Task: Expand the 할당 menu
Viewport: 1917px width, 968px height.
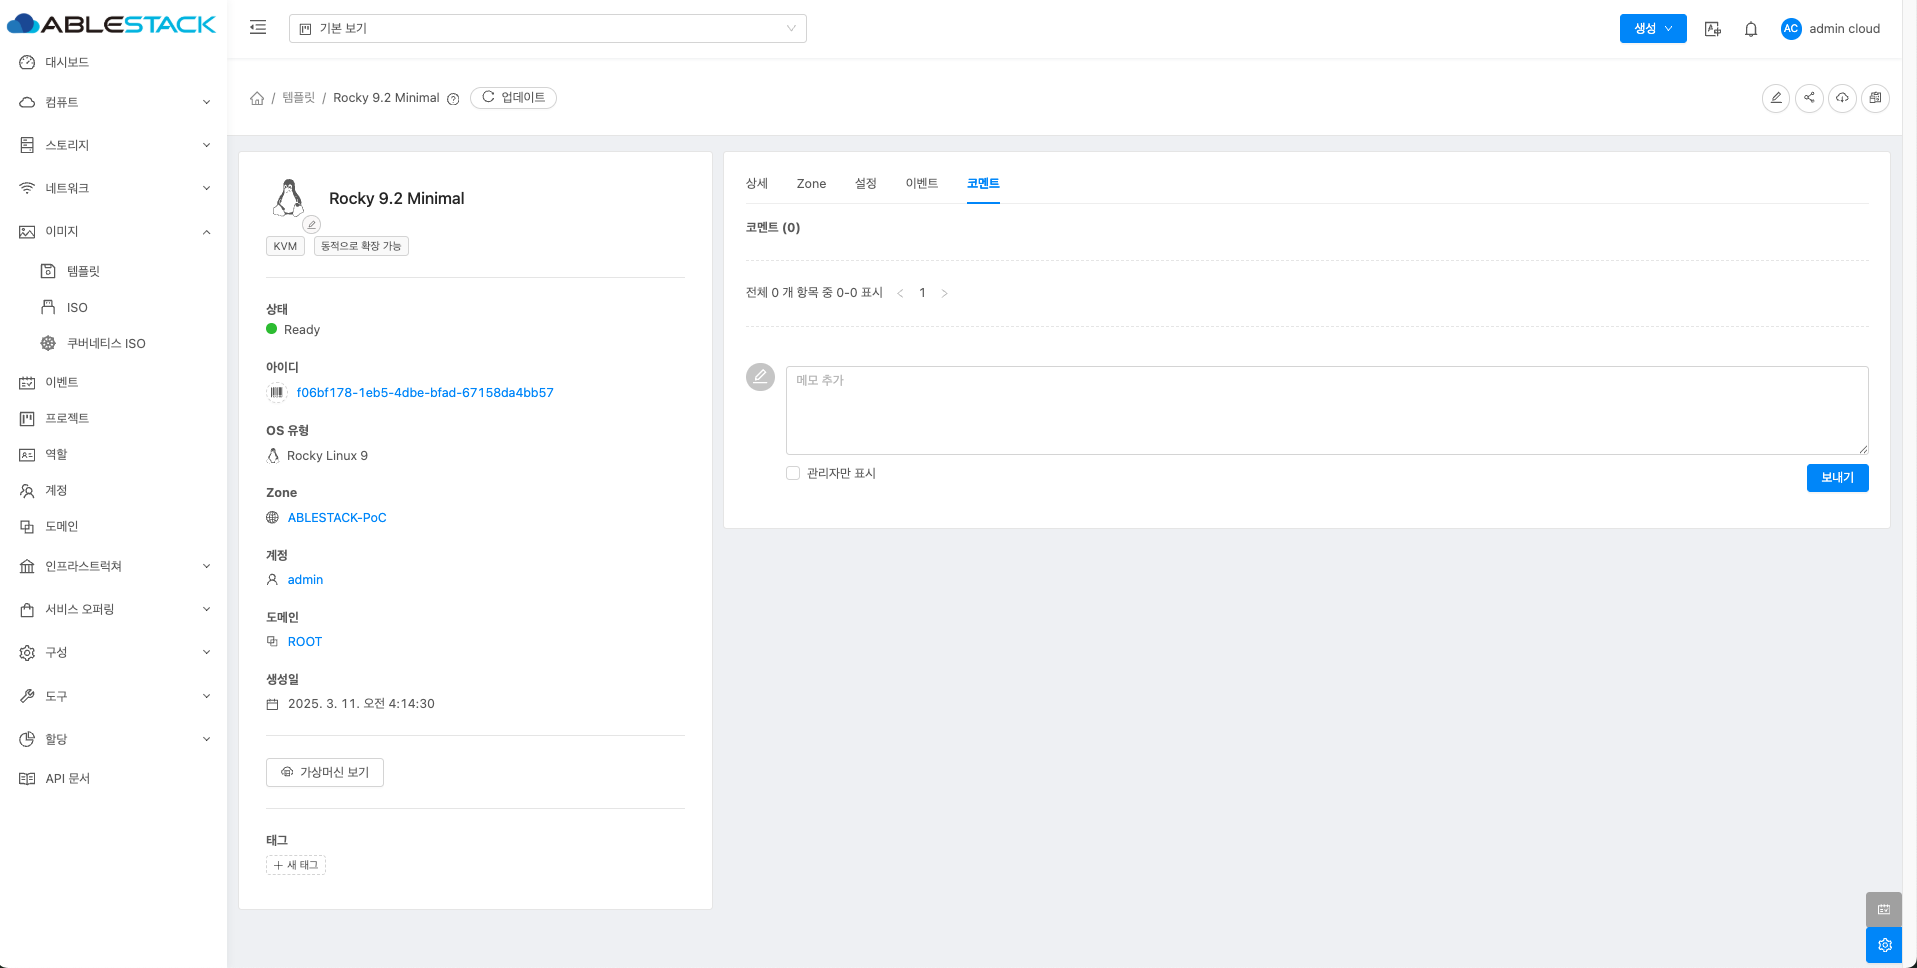Action: pos(113,739)
